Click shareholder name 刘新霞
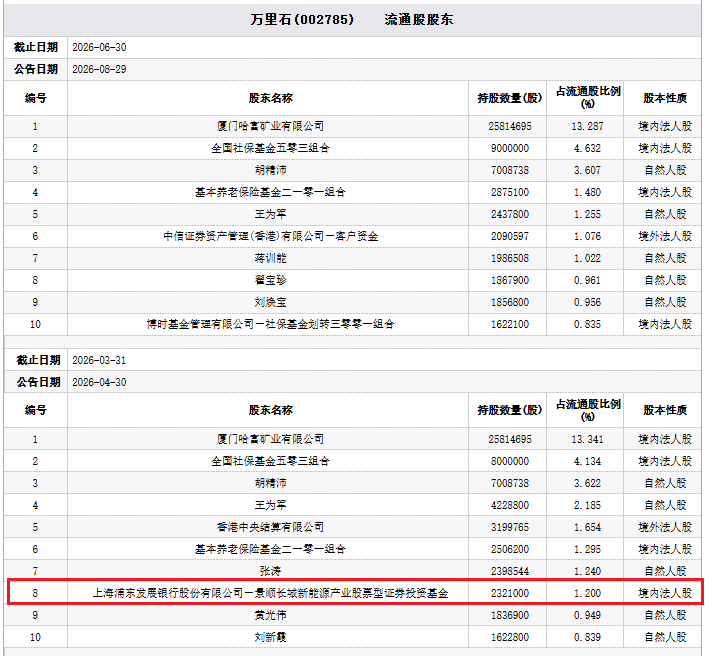Viewport: 708px width, 656px height. pyautogui.click(x=270, y=637)
